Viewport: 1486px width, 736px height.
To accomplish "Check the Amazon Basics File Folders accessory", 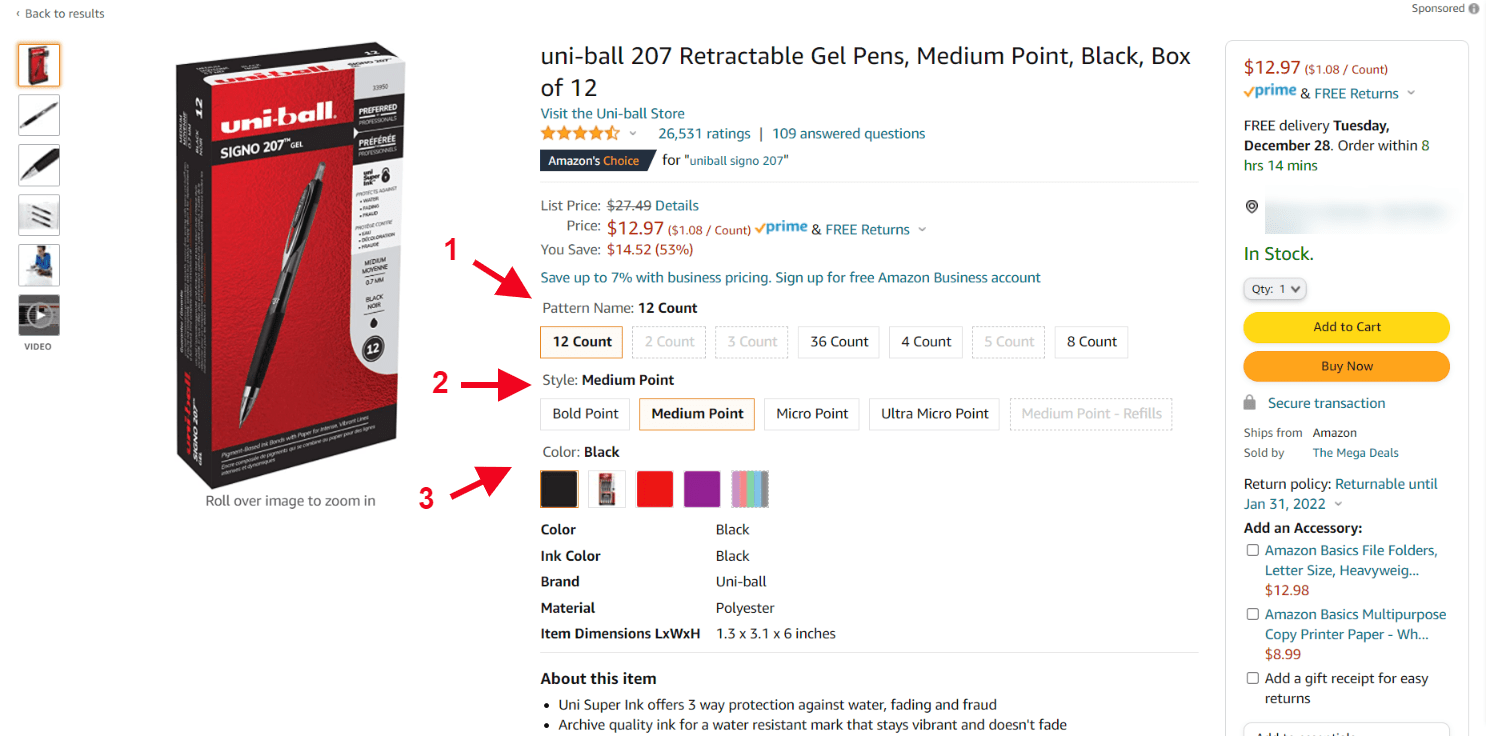I will click(1252, 550).
